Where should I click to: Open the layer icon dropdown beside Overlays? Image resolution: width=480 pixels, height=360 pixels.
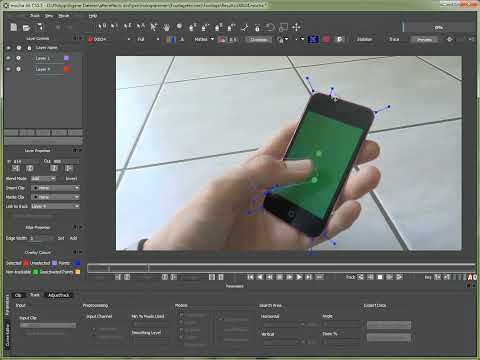283,40
